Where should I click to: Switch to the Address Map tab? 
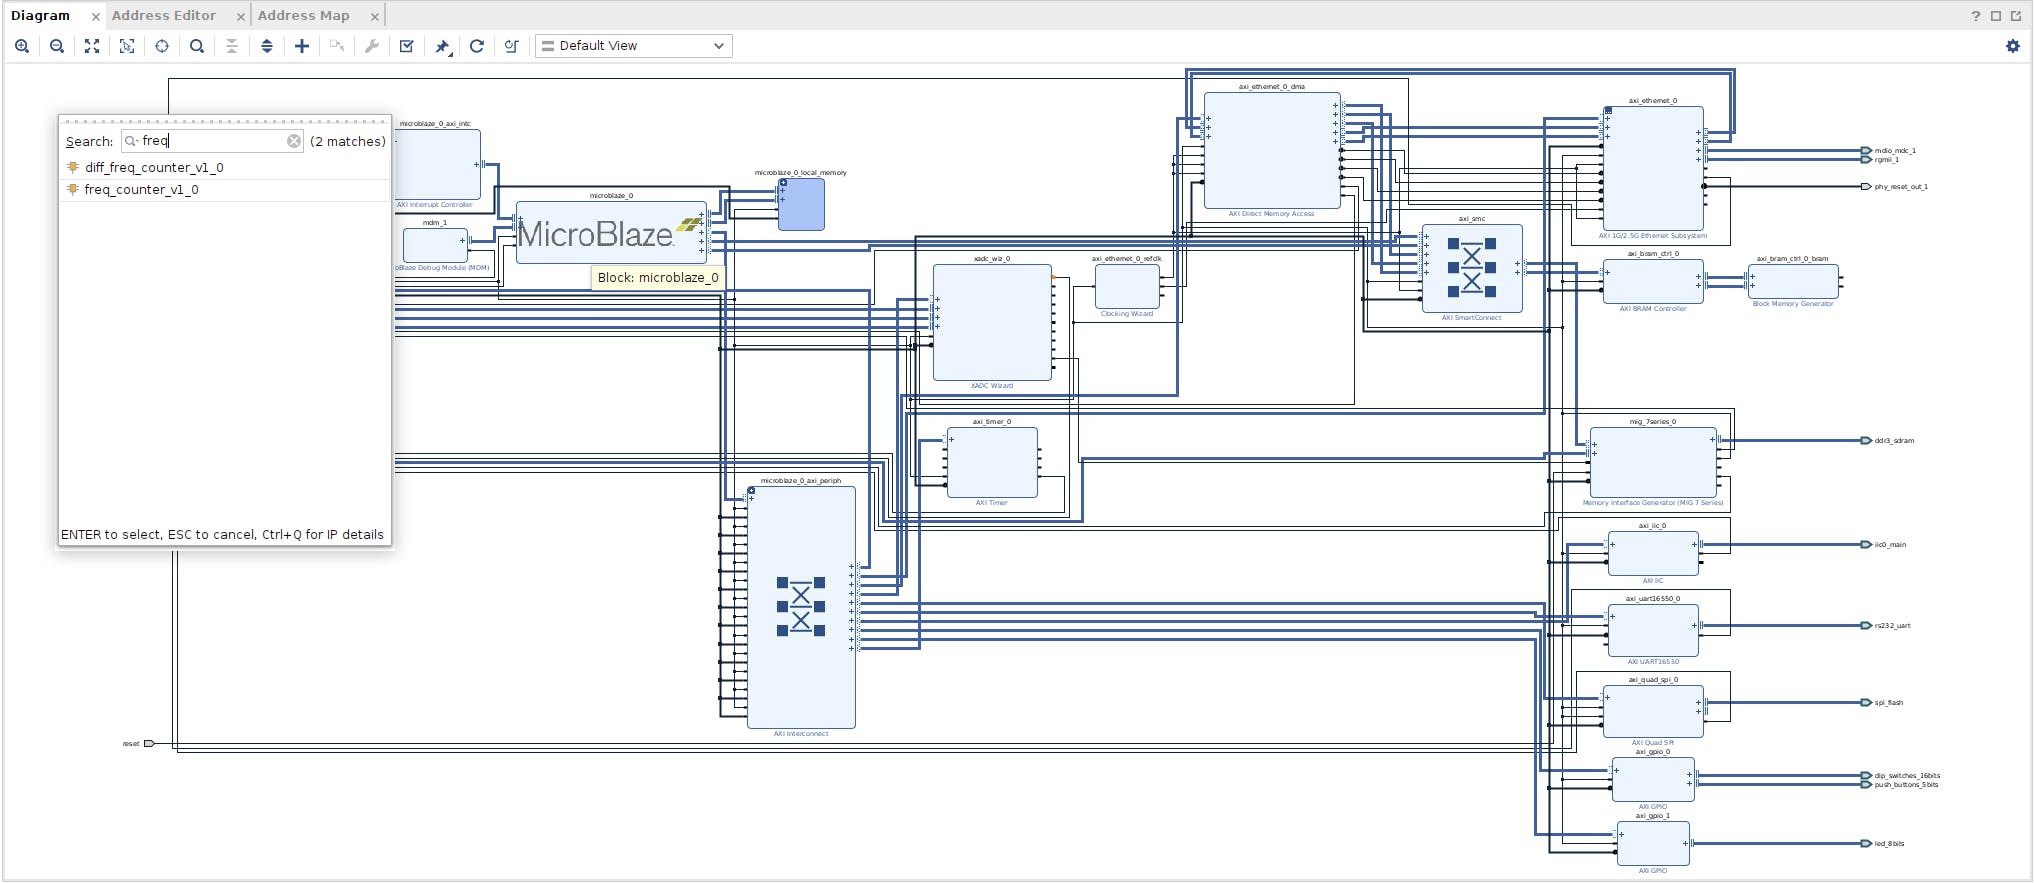pyautogui.click(x=304, y=16)
